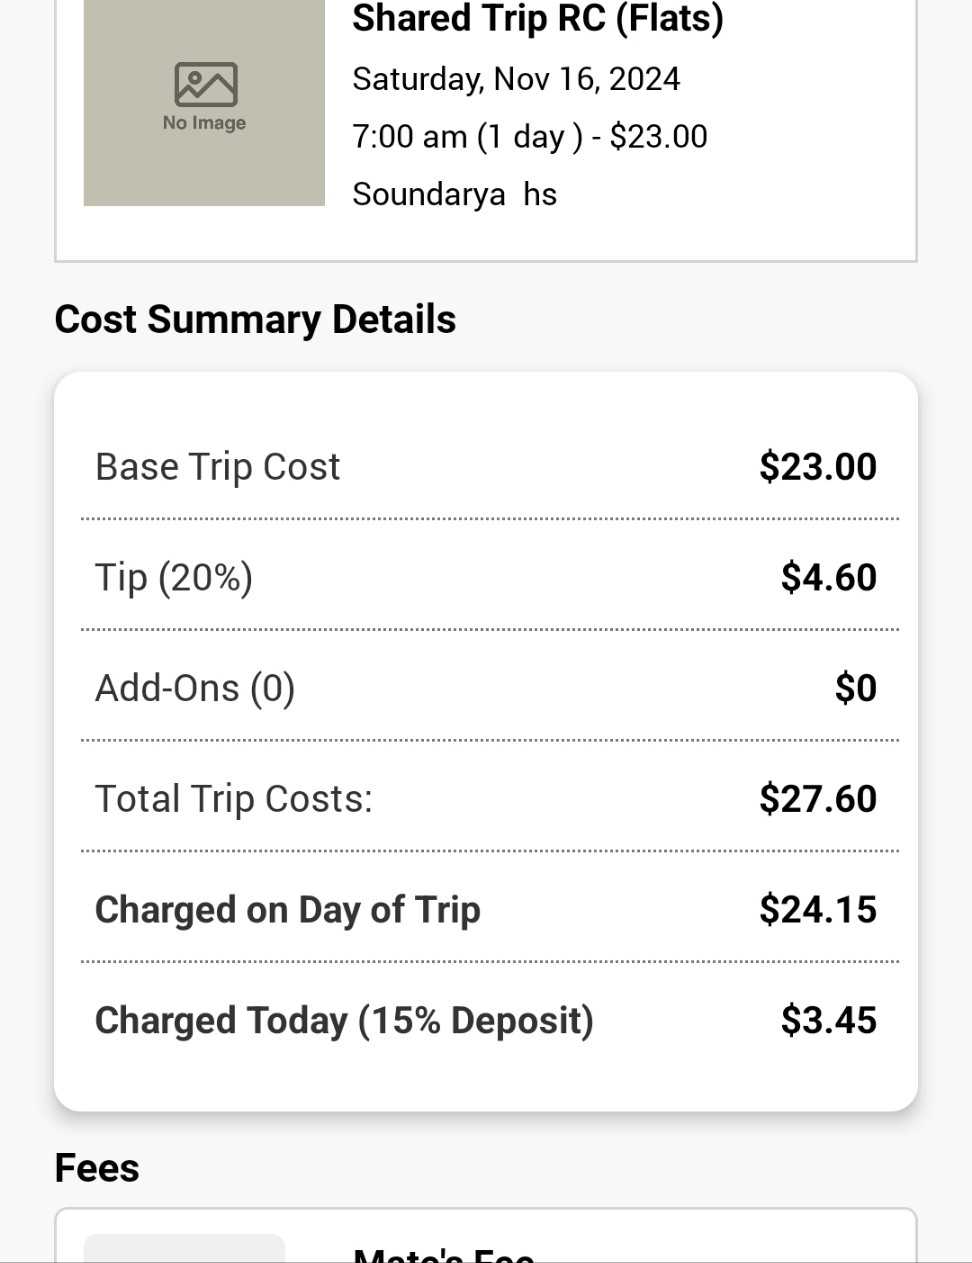Click the $4.60 tip amount
The height and width of the screenshot is (1263, 972).
828,578
